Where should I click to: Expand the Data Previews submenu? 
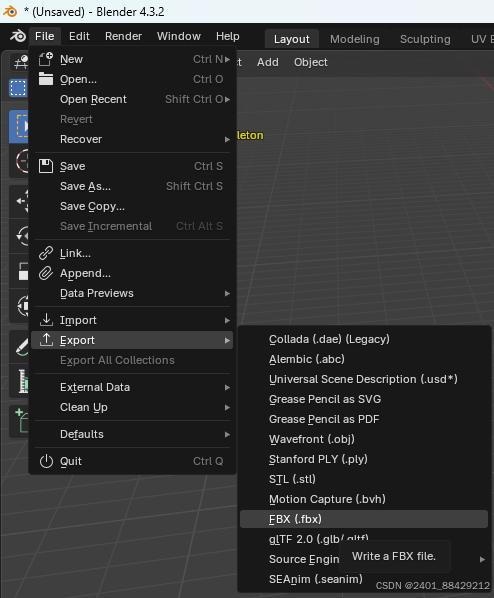tap(133, 293)
